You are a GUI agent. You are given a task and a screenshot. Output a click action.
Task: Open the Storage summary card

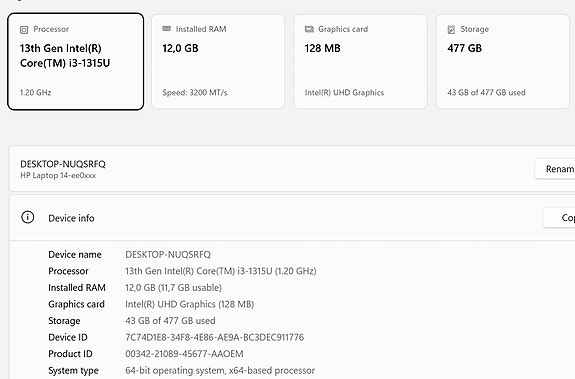503,62
